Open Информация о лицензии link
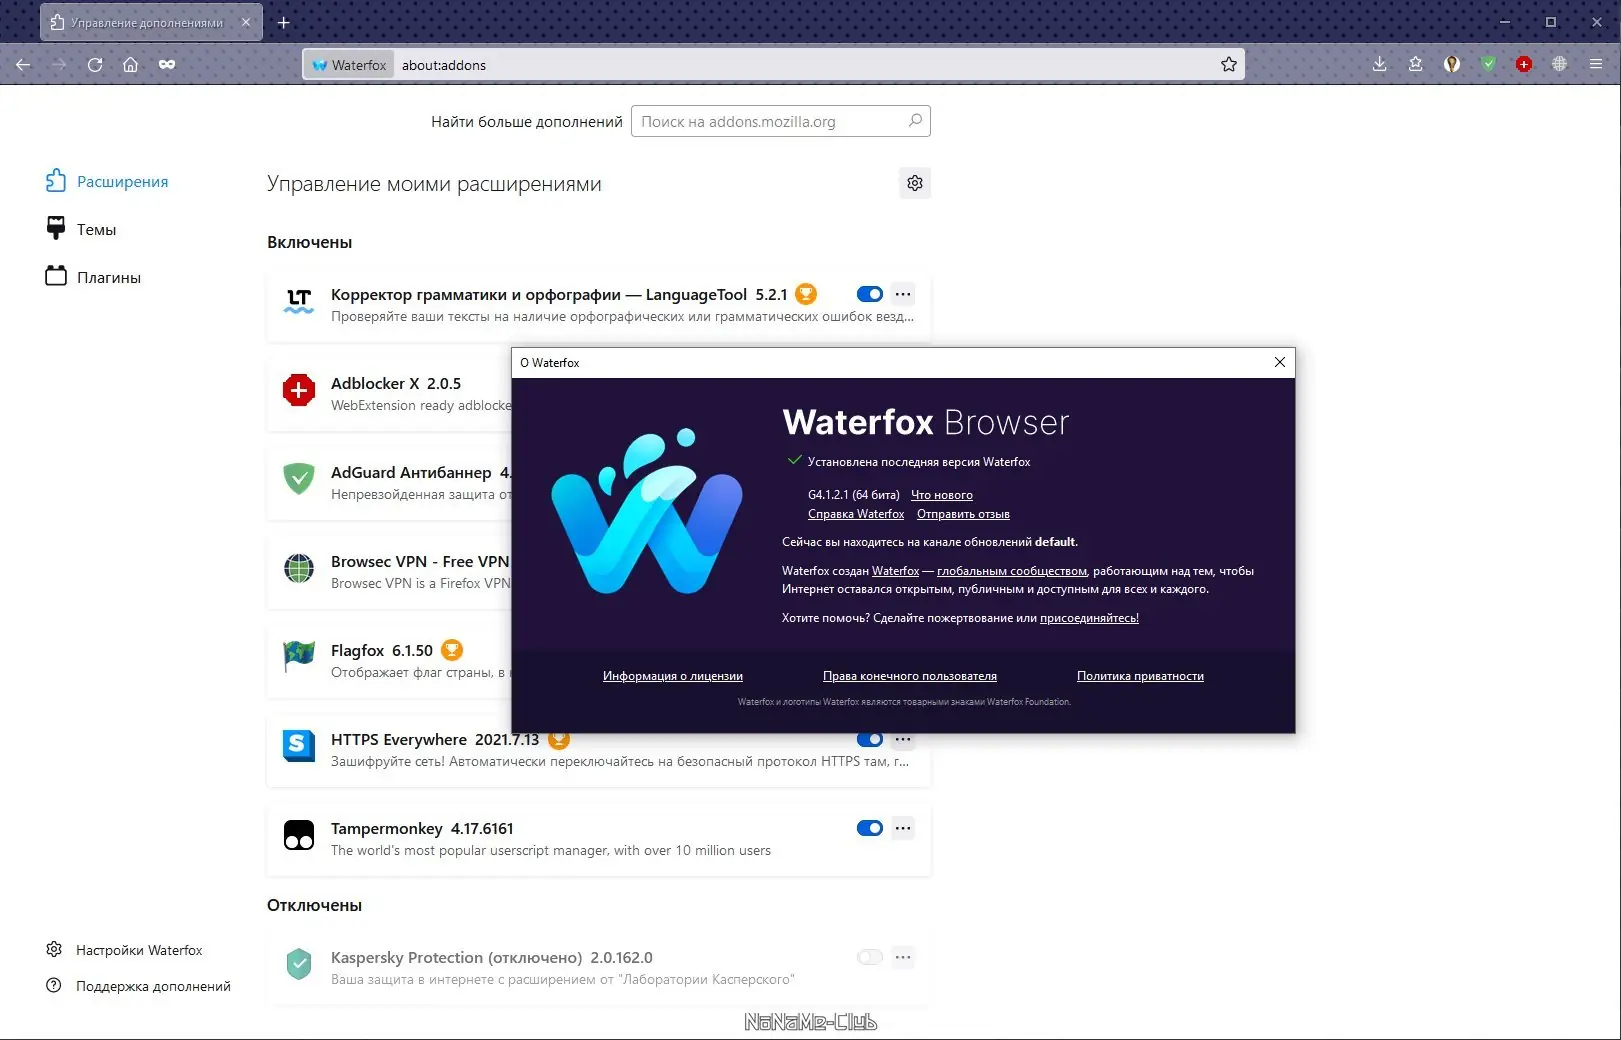The image size is (1621, 1040). click(x=673, y=676)
